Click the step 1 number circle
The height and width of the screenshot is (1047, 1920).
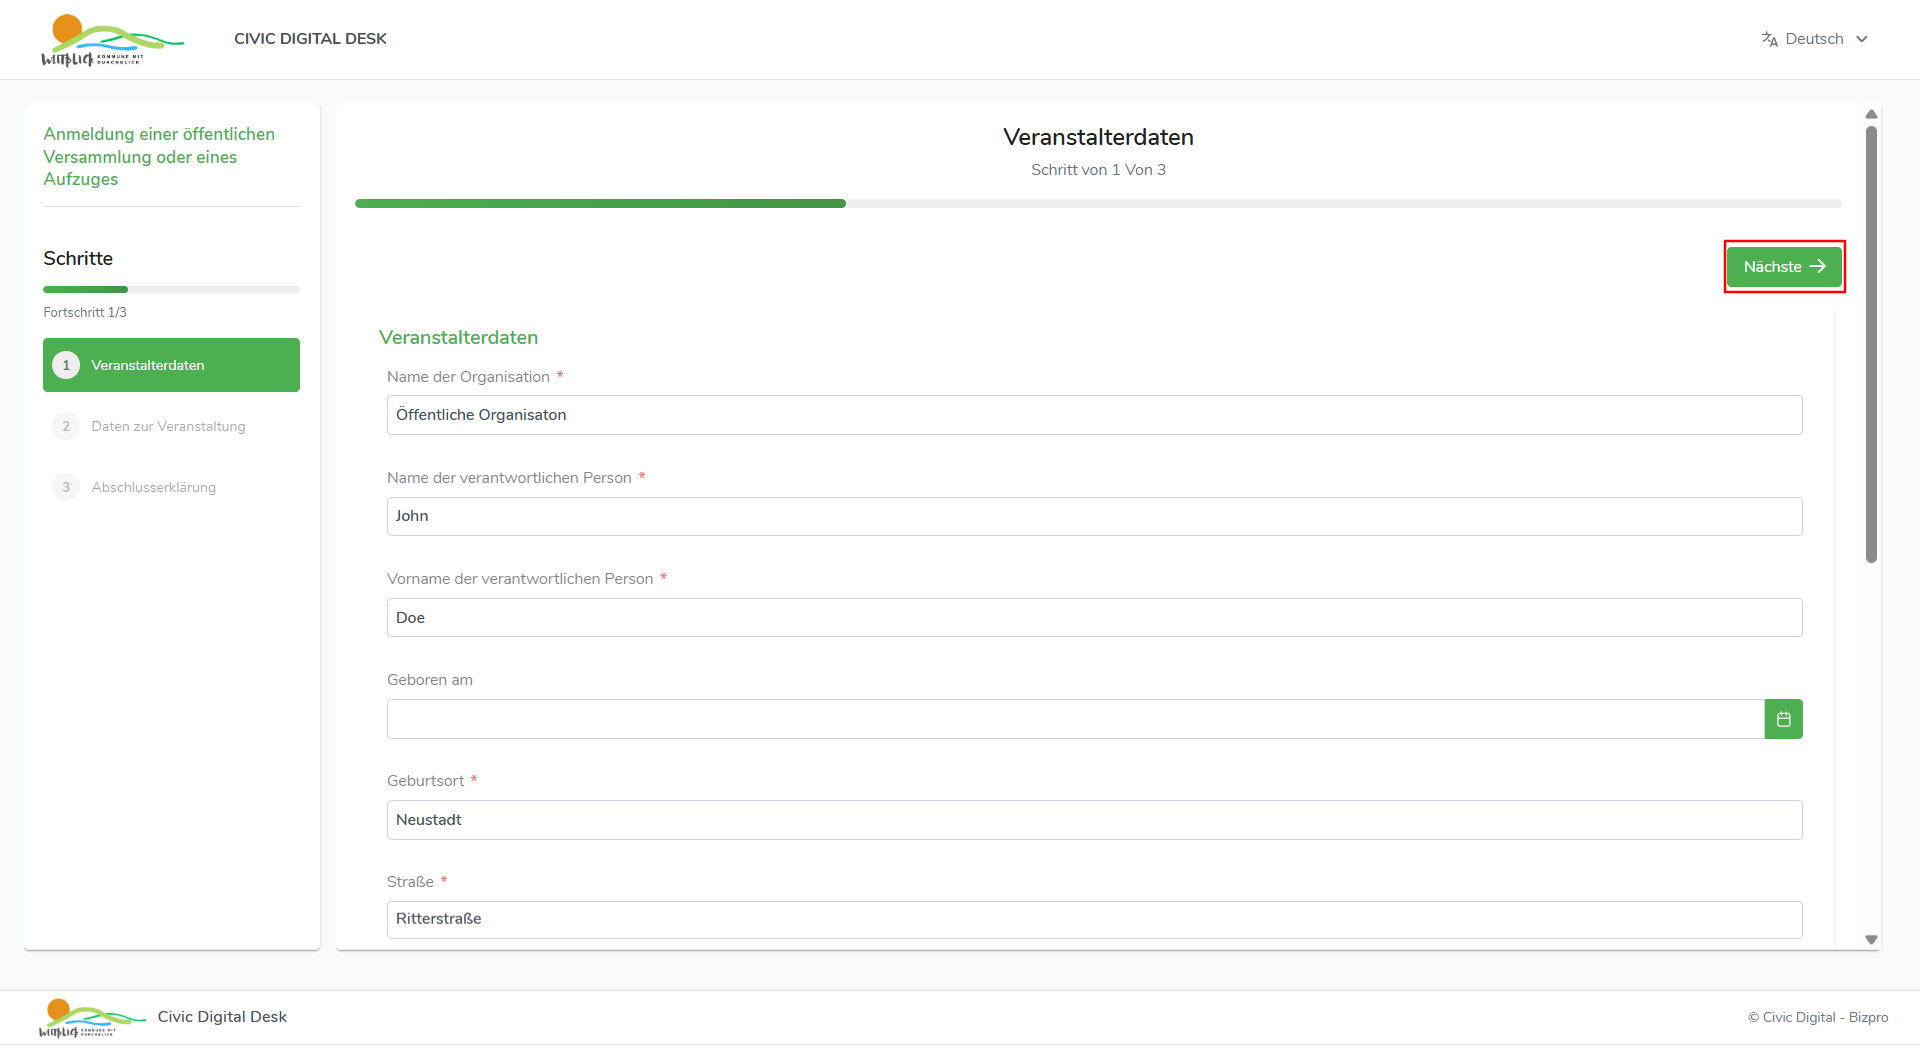click(66, 365)
